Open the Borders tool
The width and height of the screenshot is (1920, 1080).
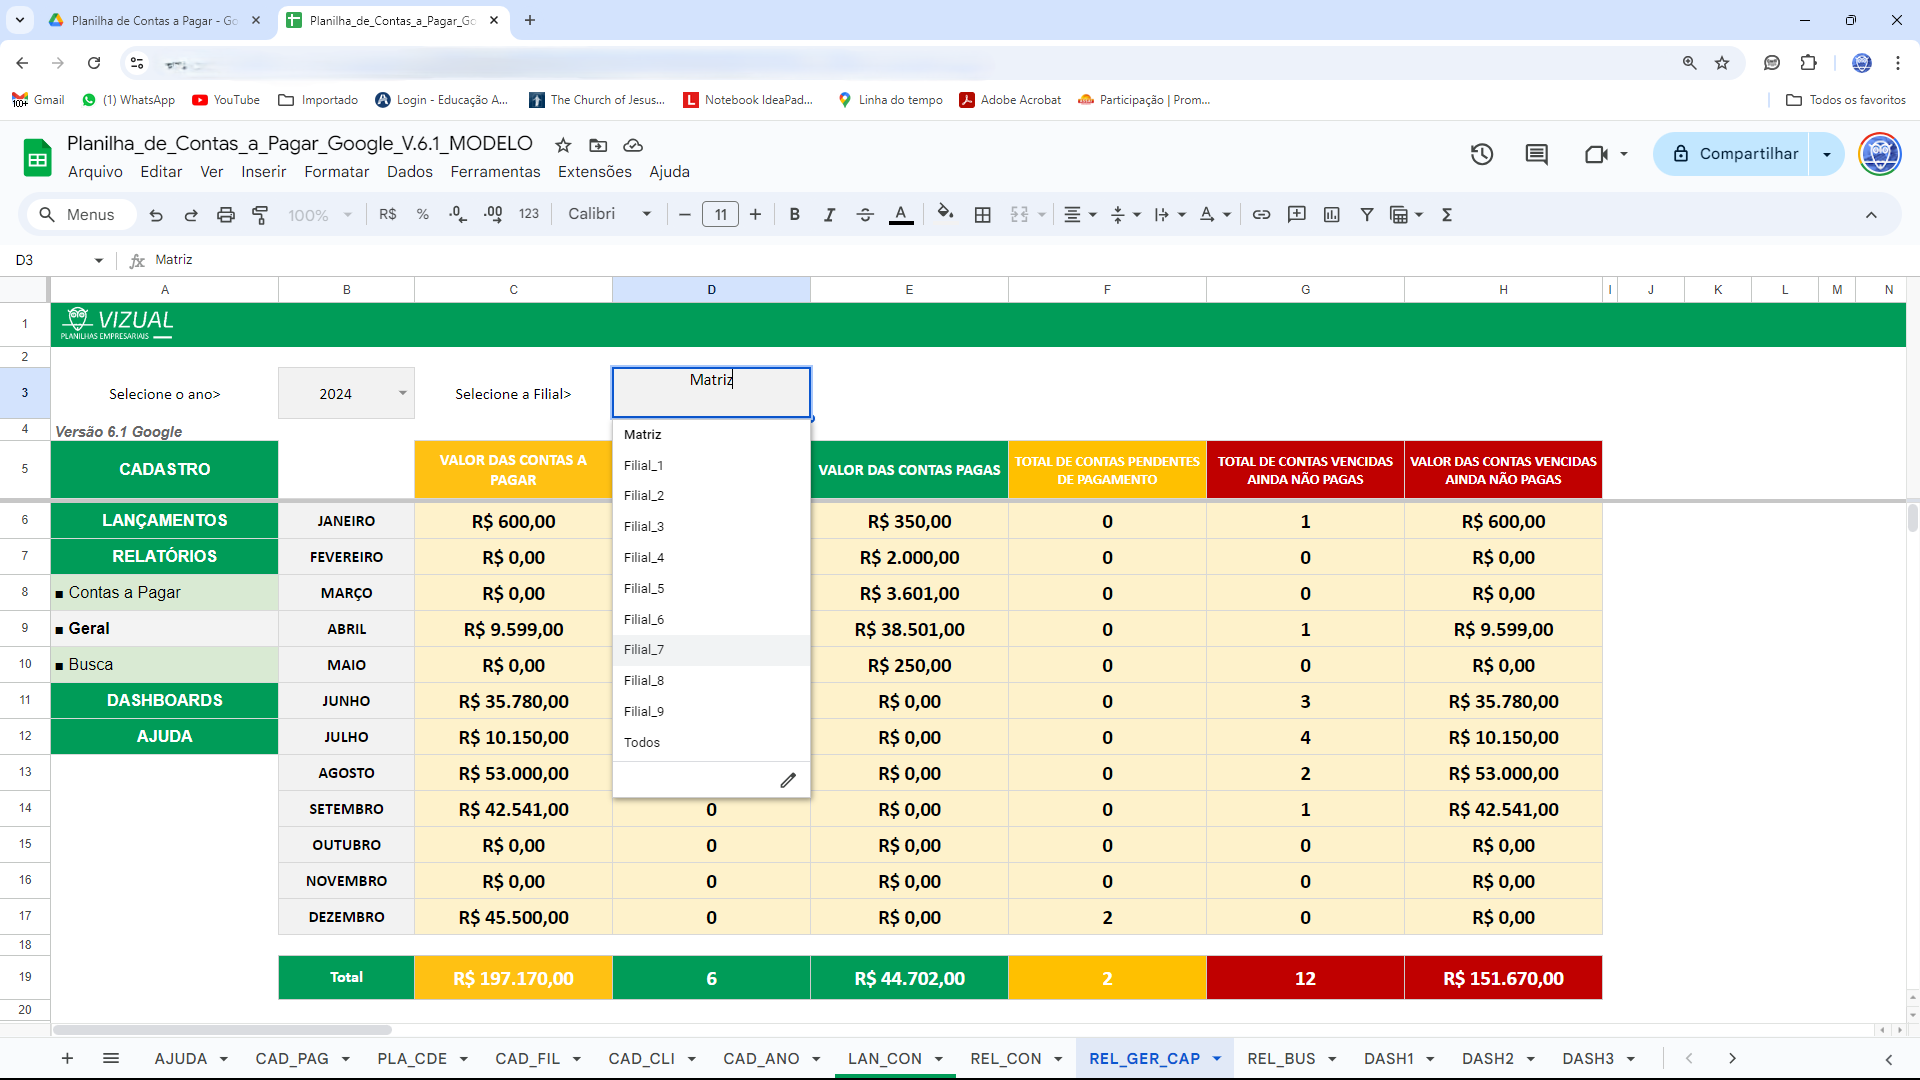coord(982,215)
